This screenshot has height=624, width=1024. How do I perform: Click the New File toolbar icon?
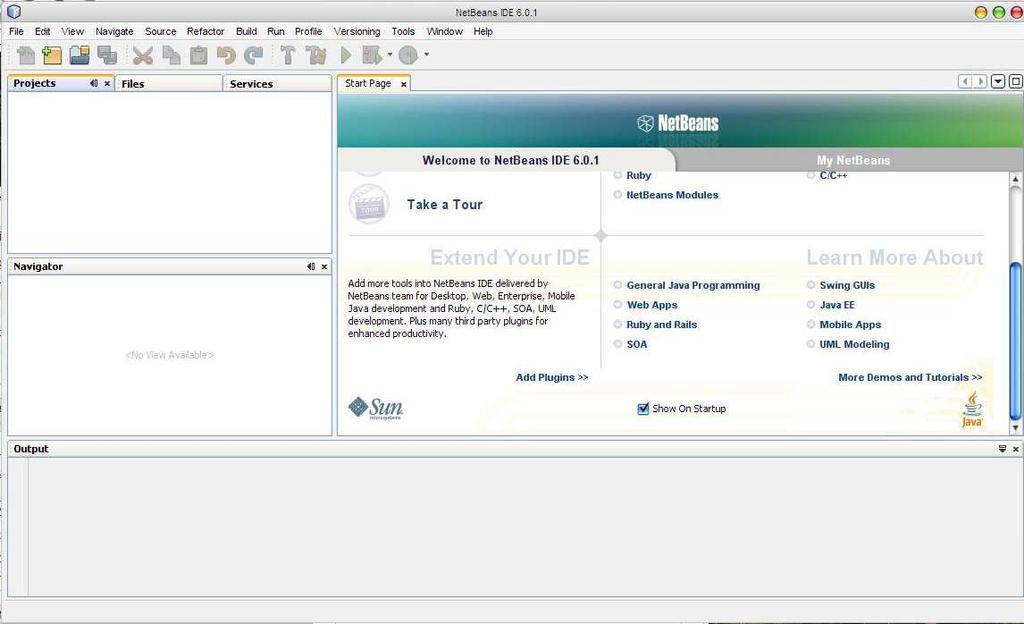[25, 55]
